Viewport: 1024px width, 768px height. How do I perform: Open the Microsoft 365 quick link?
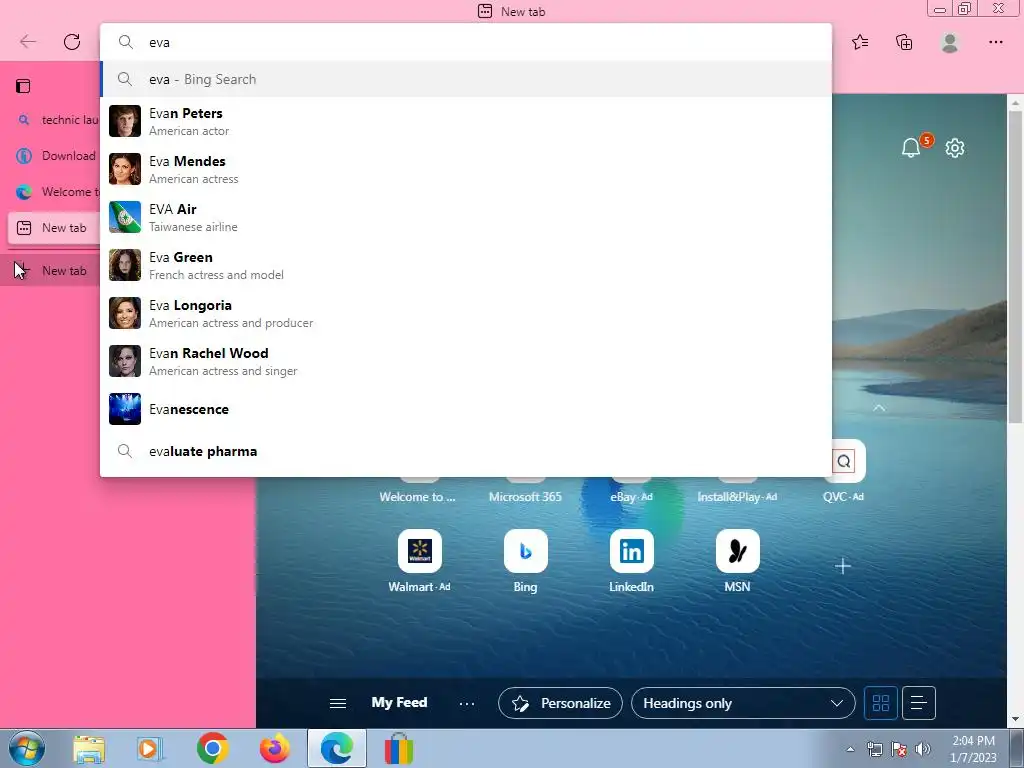click(525, 496)
